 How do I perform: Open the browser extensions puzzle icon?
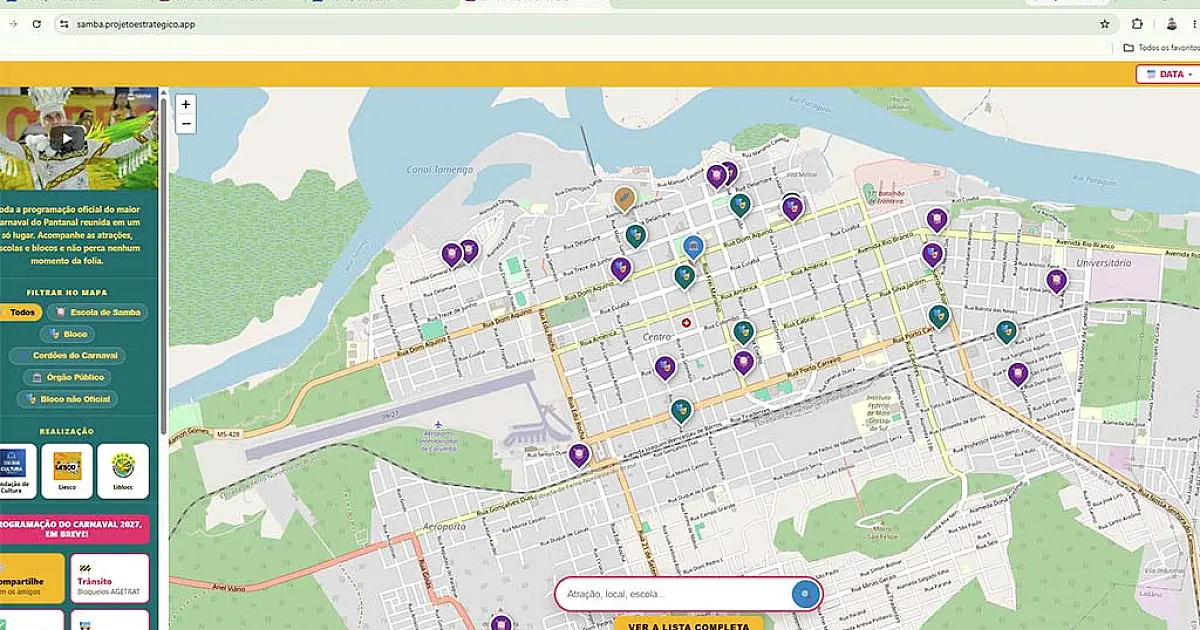pyautogui.click(x=1137, y=24)
